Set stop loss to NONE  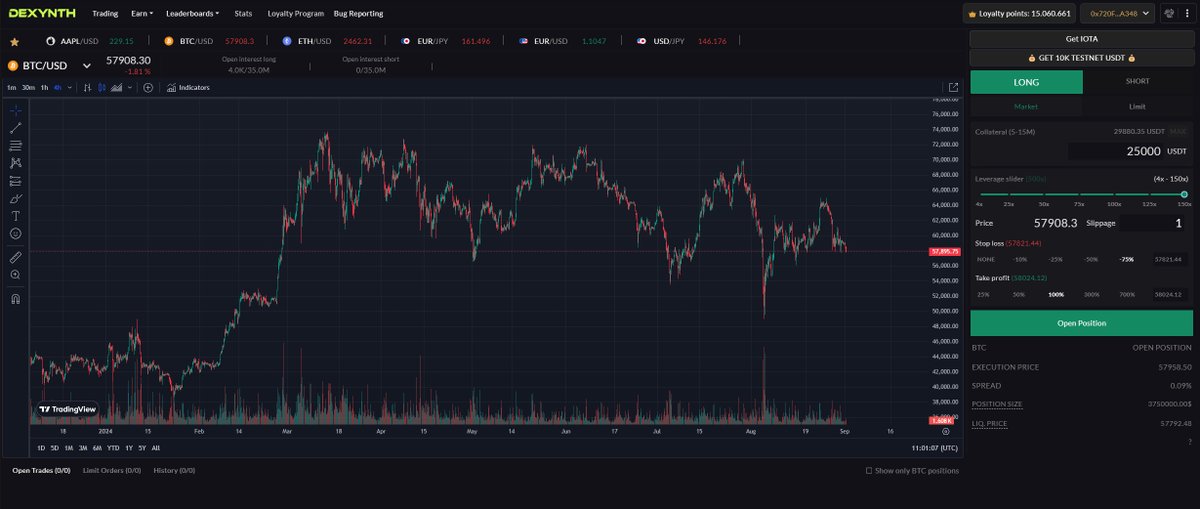tap(986, 259)
